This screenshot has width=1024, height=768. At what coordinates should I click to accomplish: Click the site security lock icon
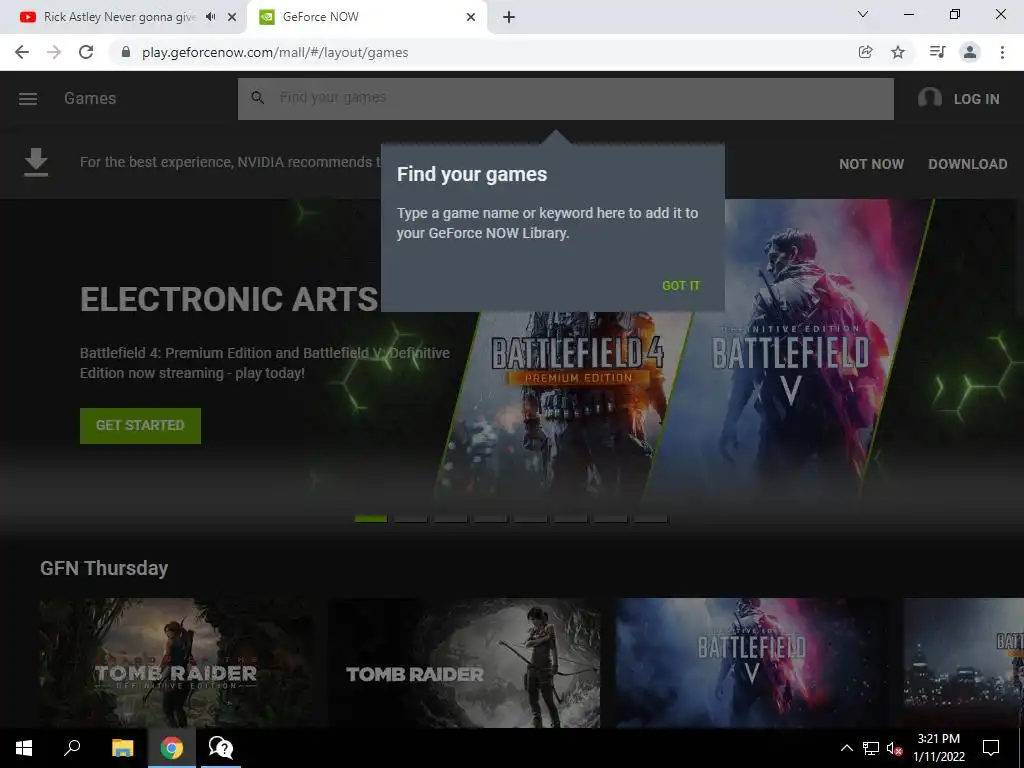pos(126,52)
